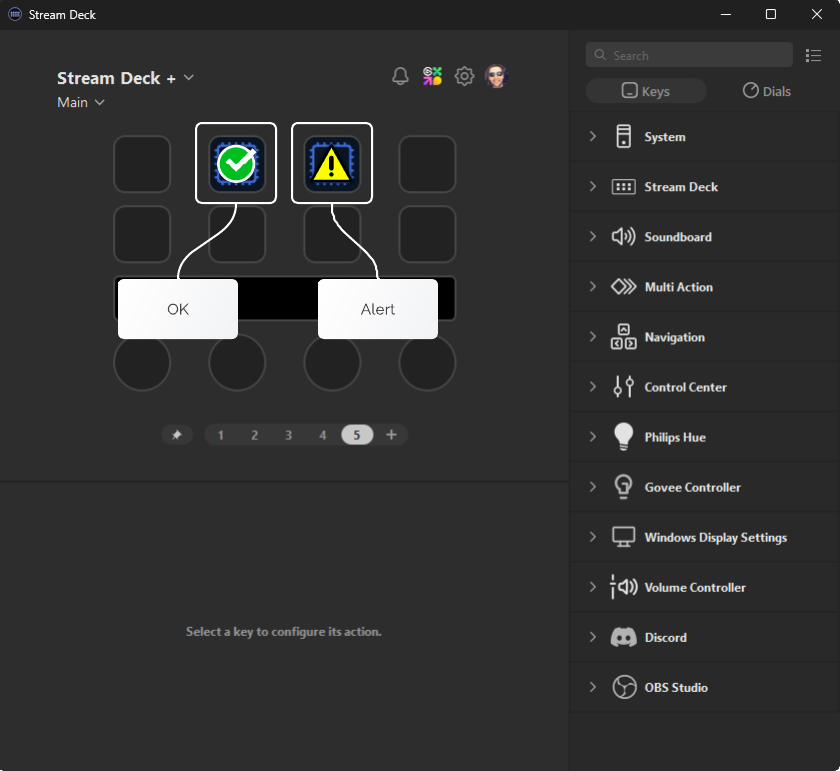Open Stream Deck settings gear

click(x=464, y=75)
